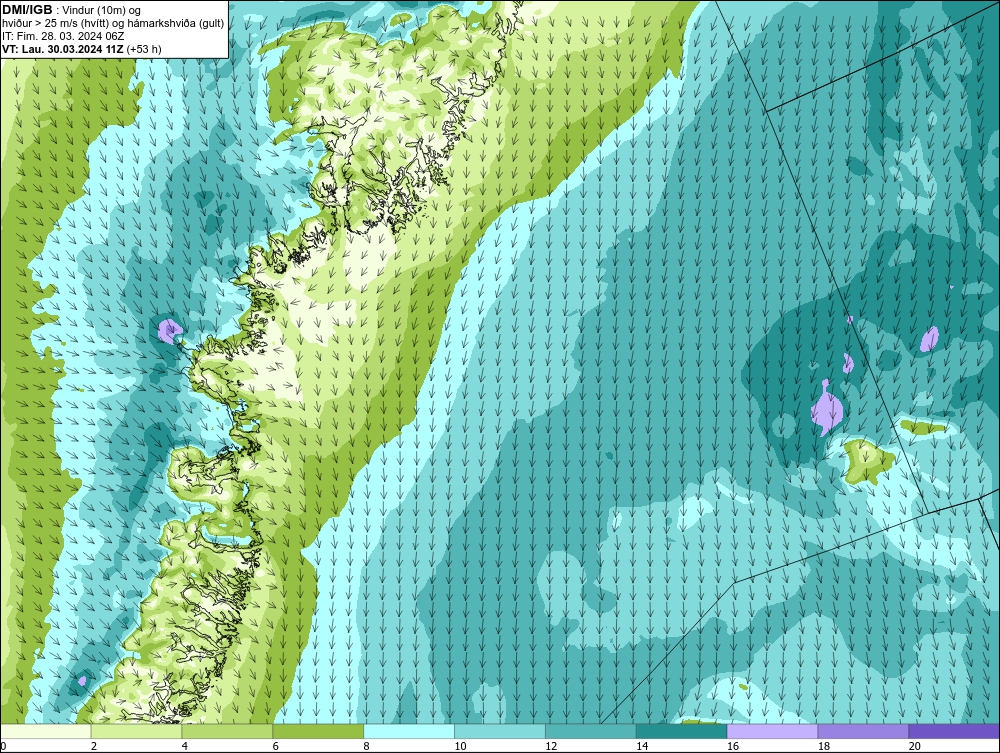1000x753 pixels.
Task: Click the legend value label 14
Action: point(642,746)
